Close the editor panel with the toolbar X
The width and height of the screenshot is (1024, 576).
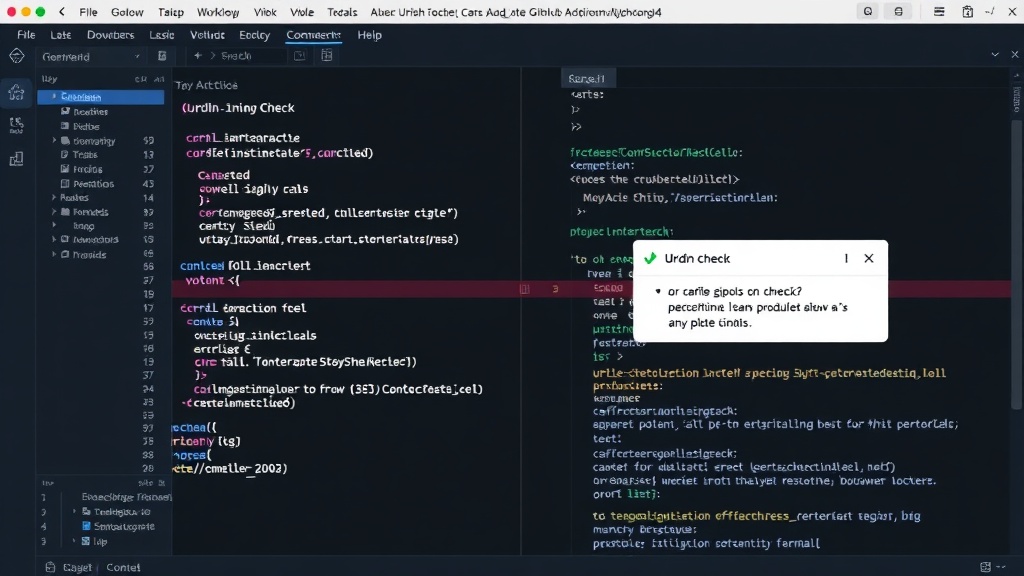[1014, 55]
